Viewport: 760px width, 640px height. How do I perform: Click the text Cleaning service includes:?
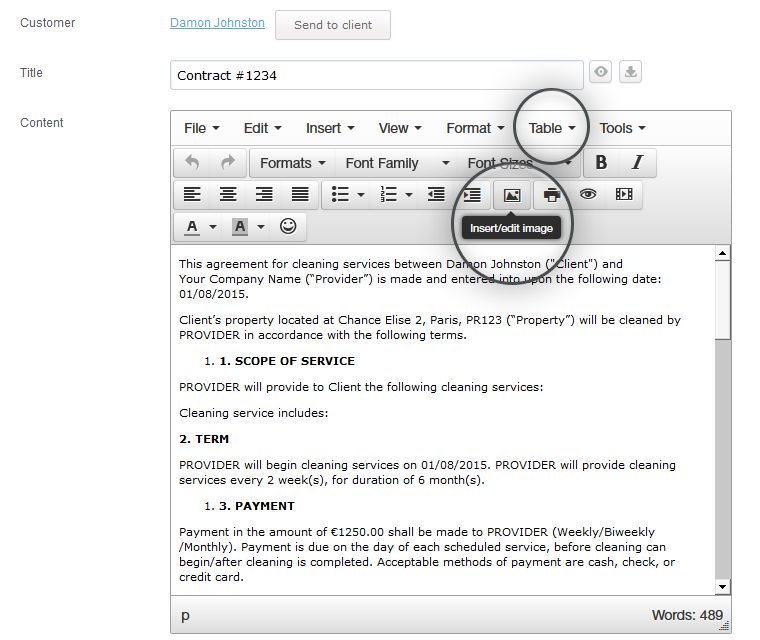pyautogui.click(x=253, y=413)
